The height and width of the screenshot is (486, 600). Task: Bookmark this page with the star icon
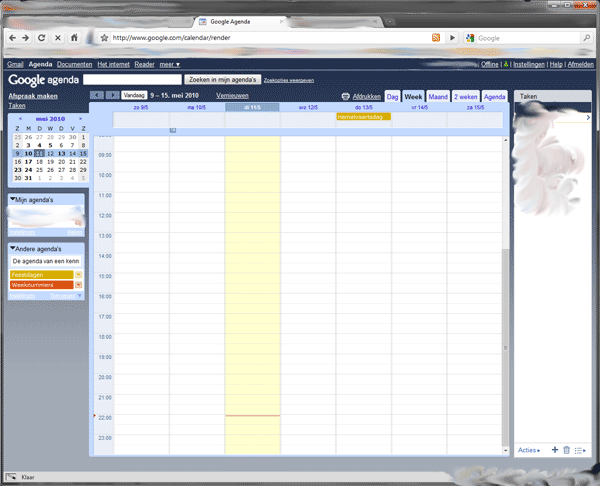[x=104, y=38]
